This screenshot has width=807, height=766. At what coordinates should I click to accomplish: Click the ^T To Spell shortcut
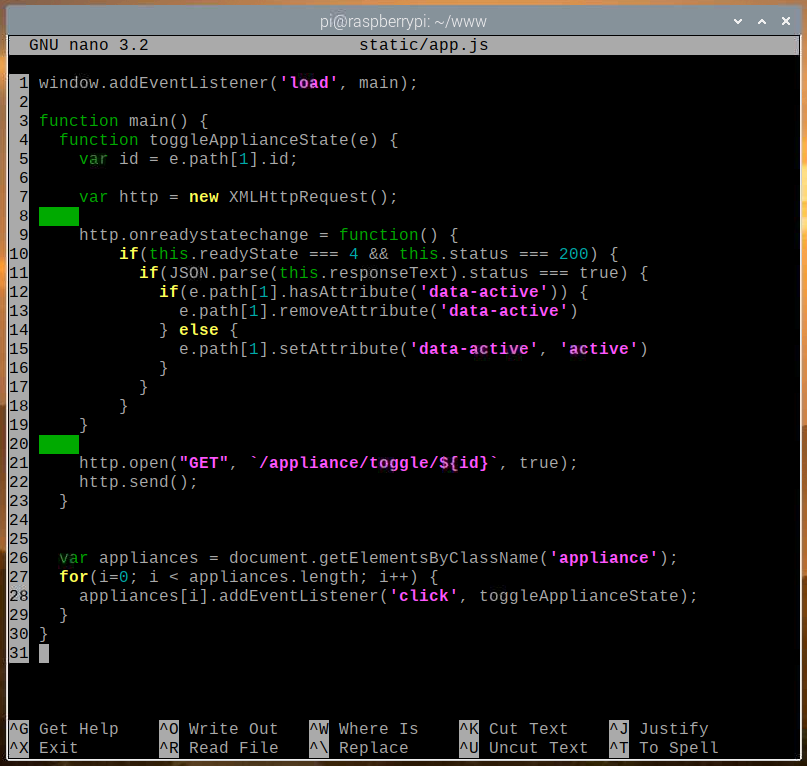pos(663,748)
